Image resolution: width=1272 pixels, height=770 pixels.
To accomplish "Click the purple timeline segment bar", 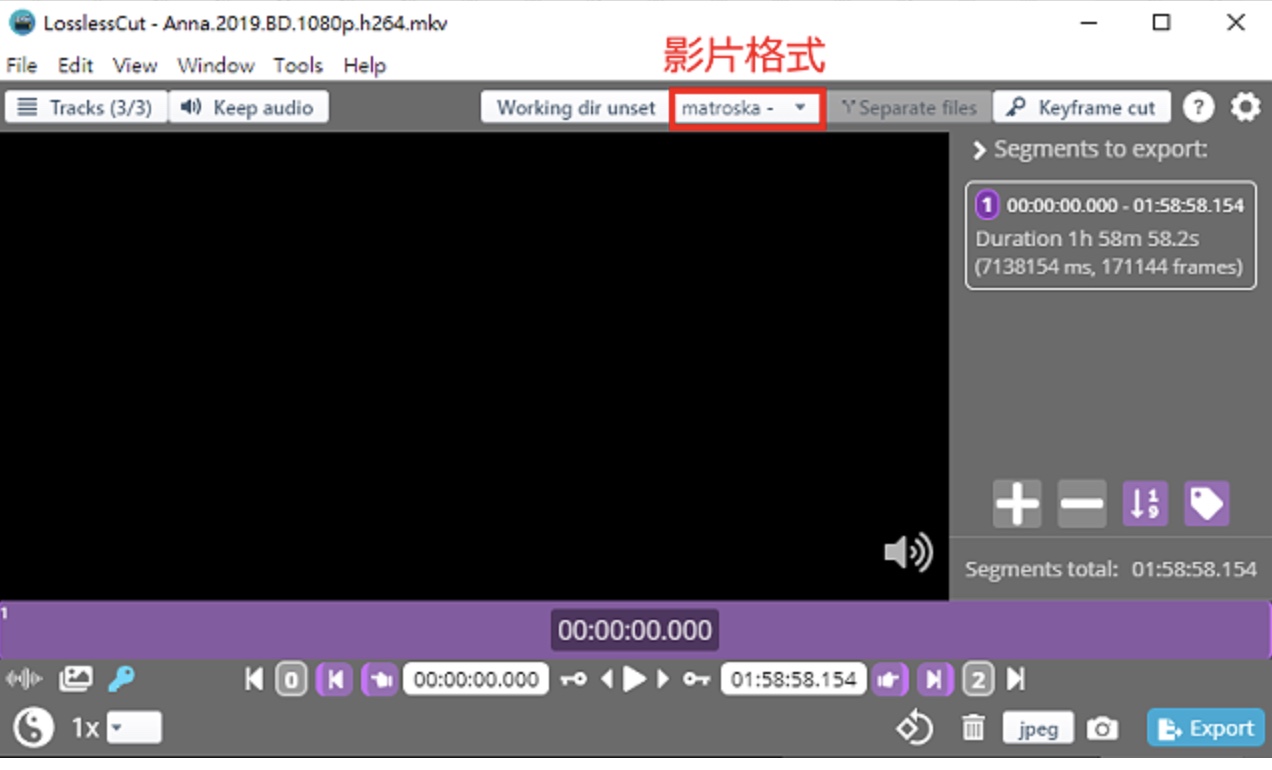I will [x=635, y=630].
